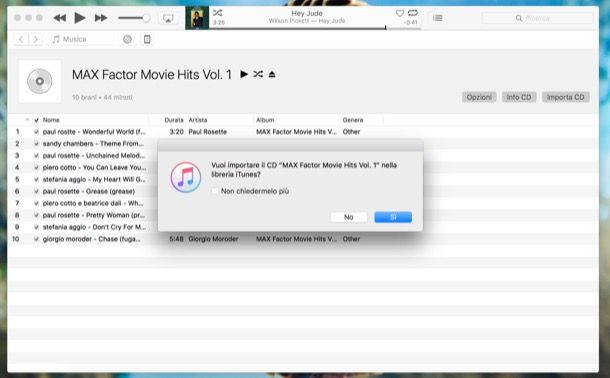The image size is (610, 378).
Task: Select track 'giorgio moroder - Chase'
Action: [x=92, y=239]
